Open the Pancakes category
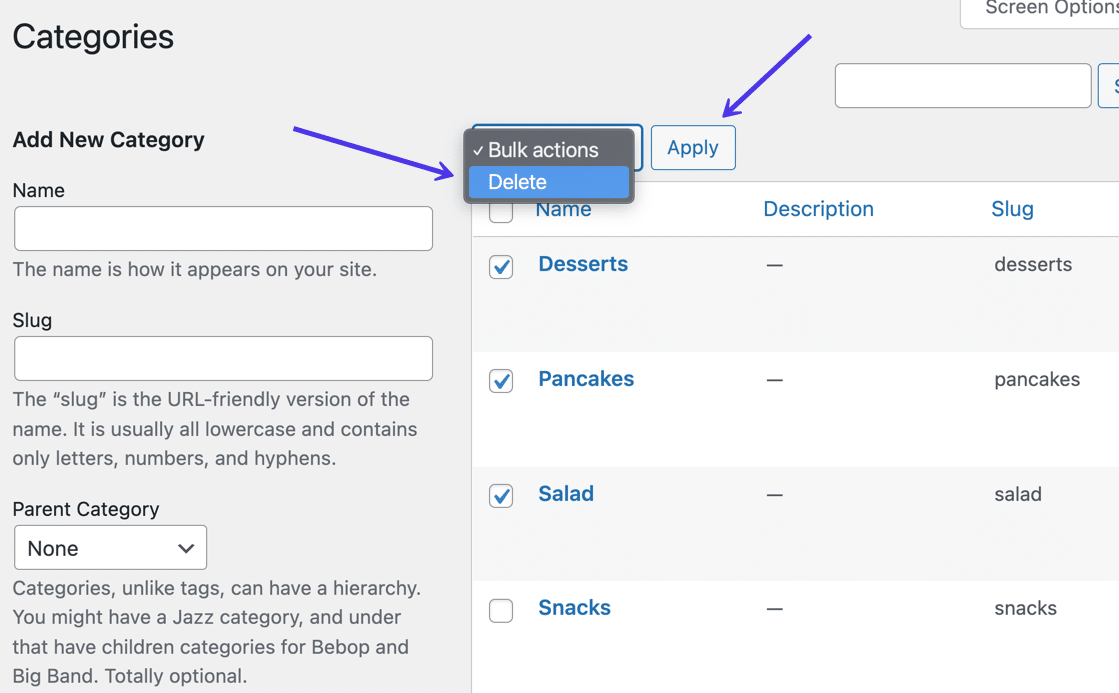The width and height of the screenshot is (1119, 693). [x=586, y=378]
